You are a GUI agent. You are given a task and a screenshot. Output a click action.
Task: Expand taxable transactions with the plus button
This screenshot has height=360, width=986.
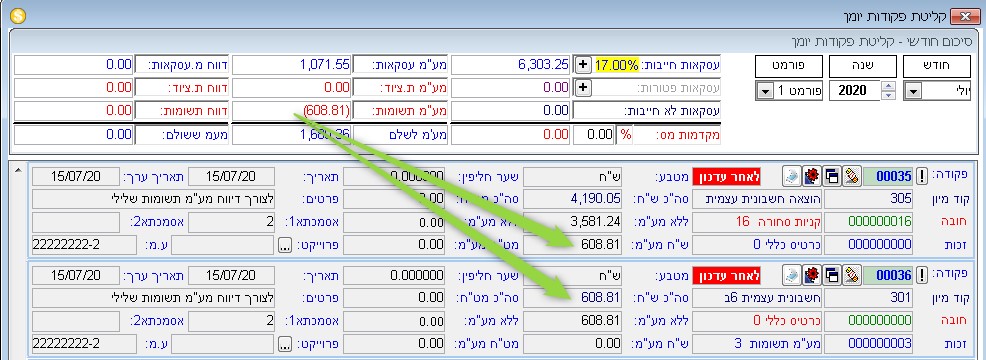(x=583, y=64)
